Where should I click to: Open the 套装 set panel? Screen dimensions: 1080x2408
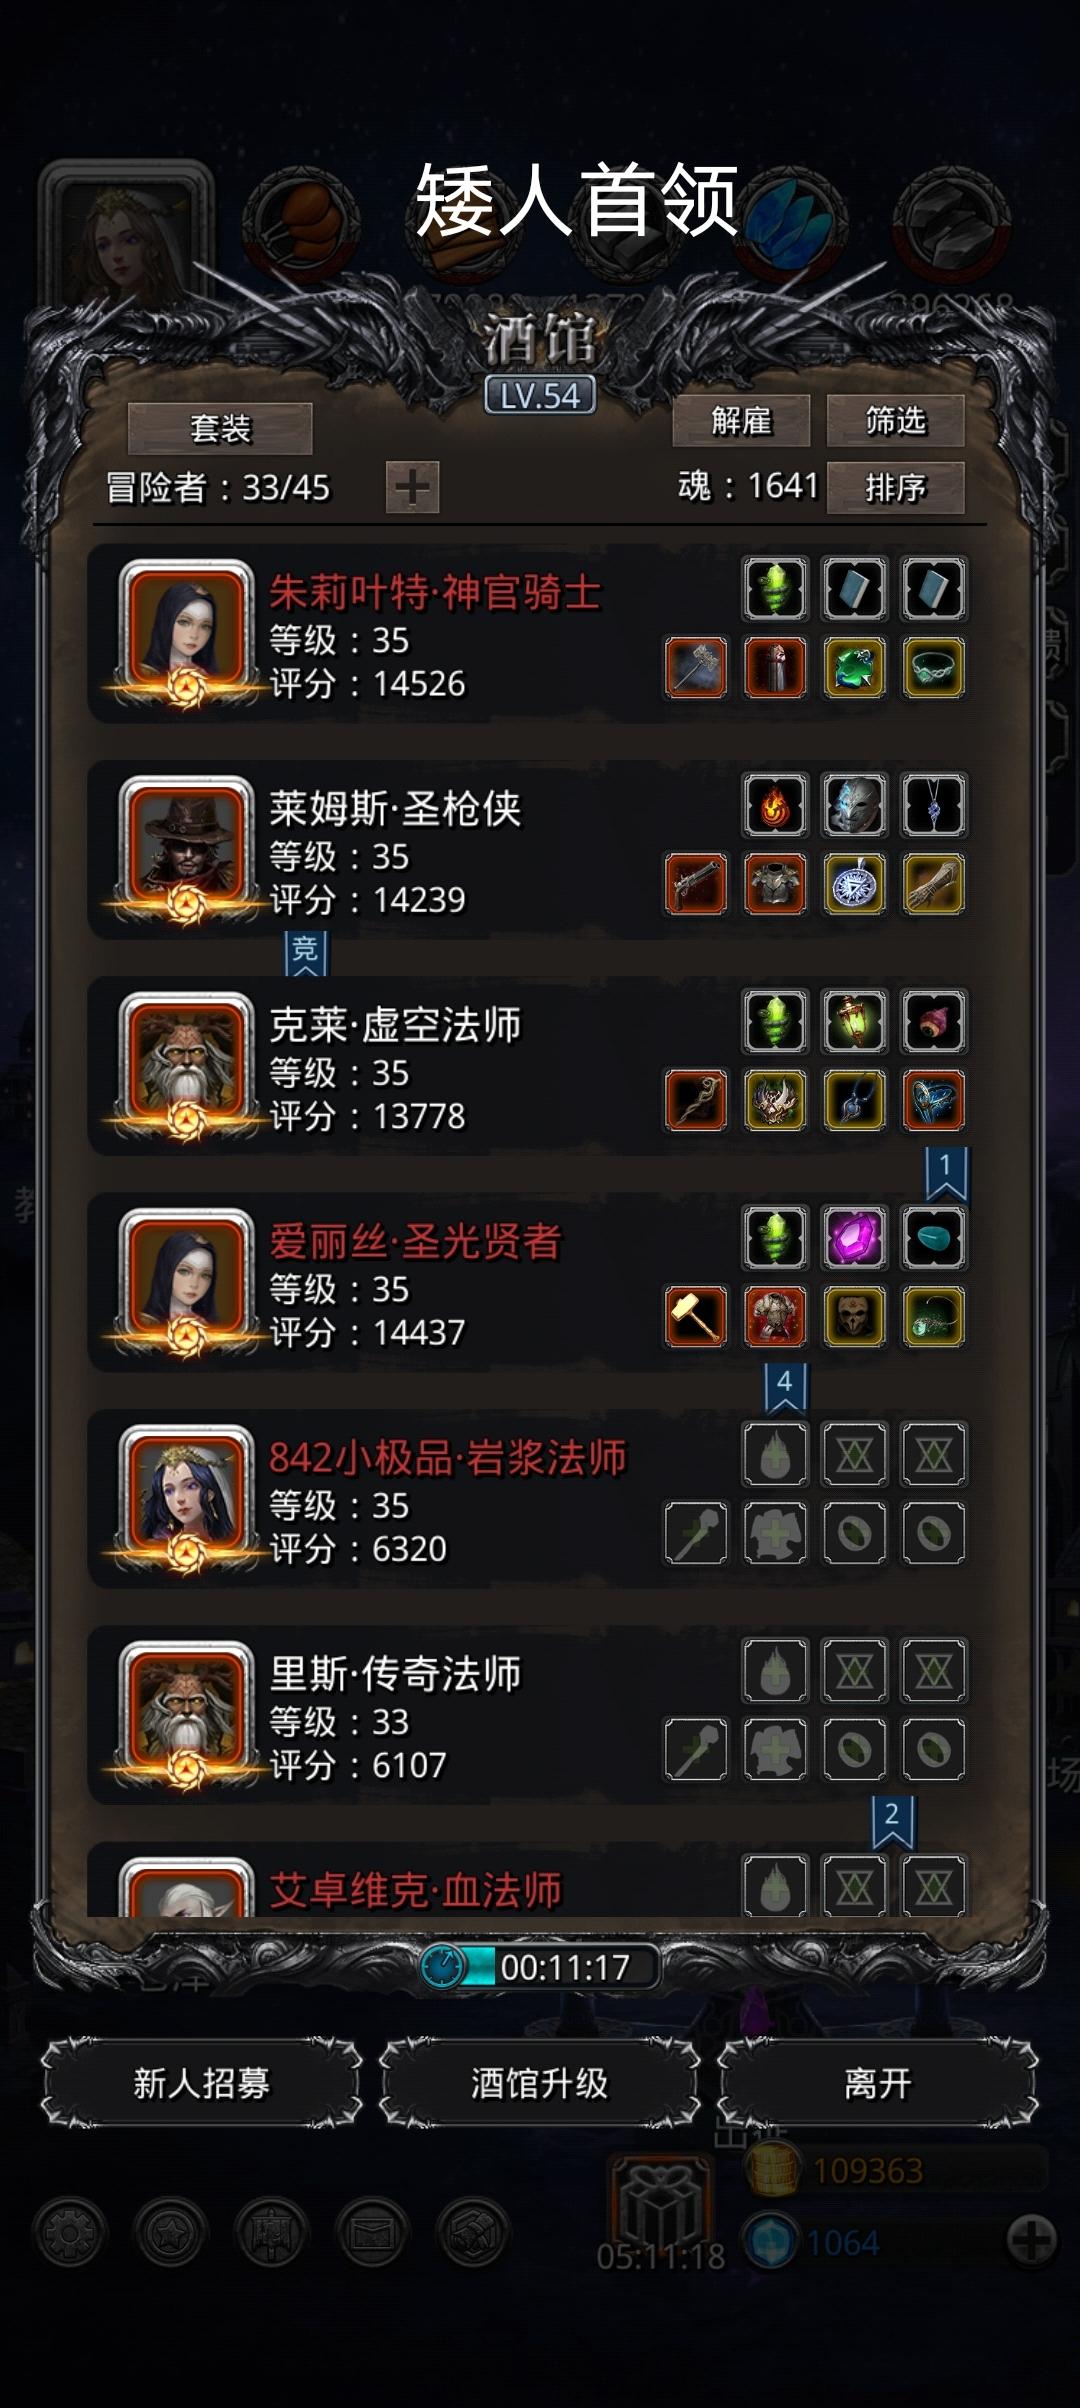(x=220, y=429)
